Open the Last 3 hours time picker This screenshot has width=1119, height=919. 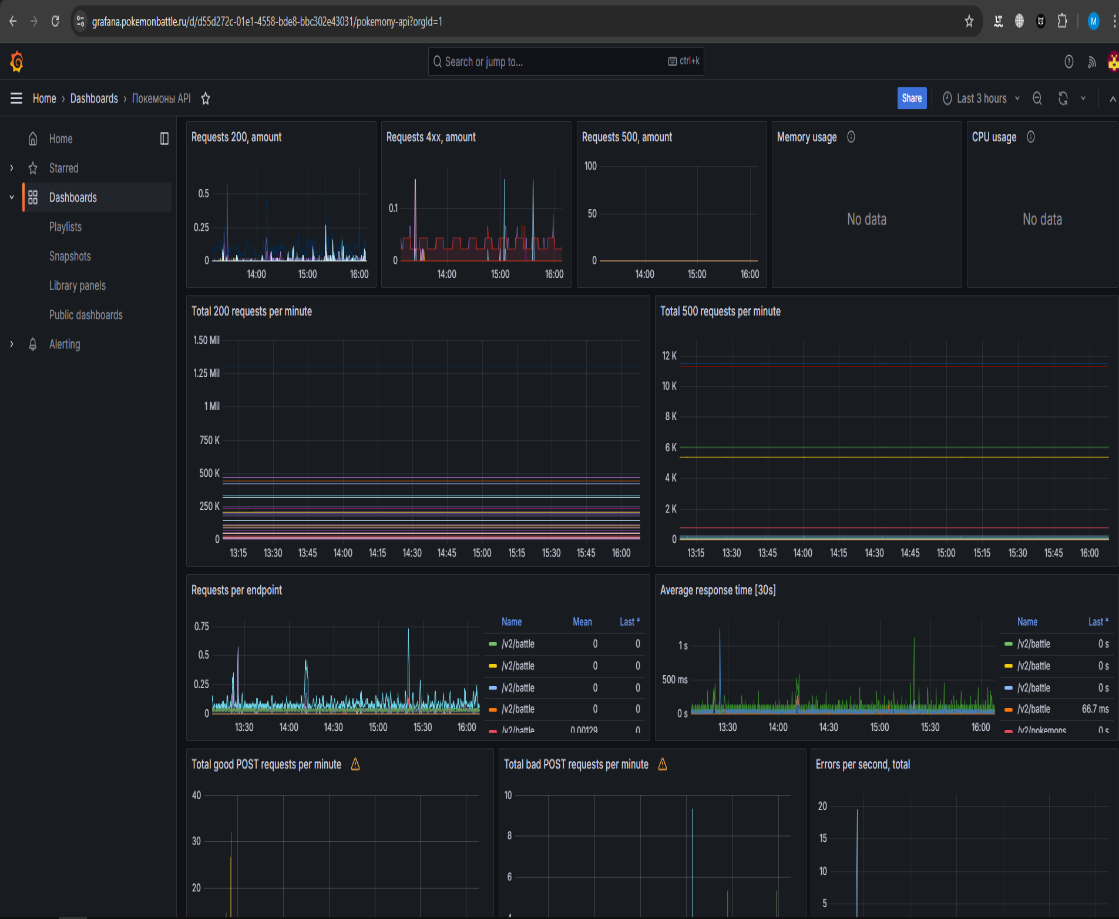pos(980,98)
